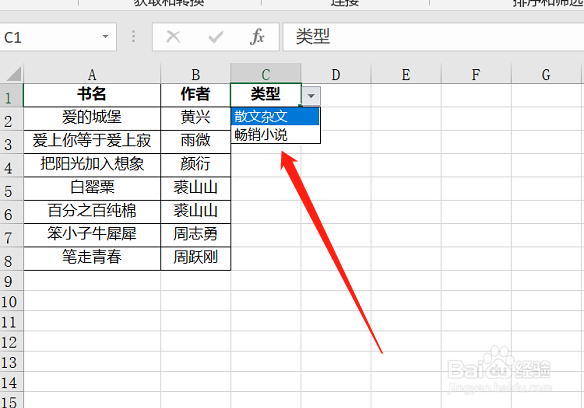
Task: Click the Enter checkmark formula bar icon
Action: (216, 37)
